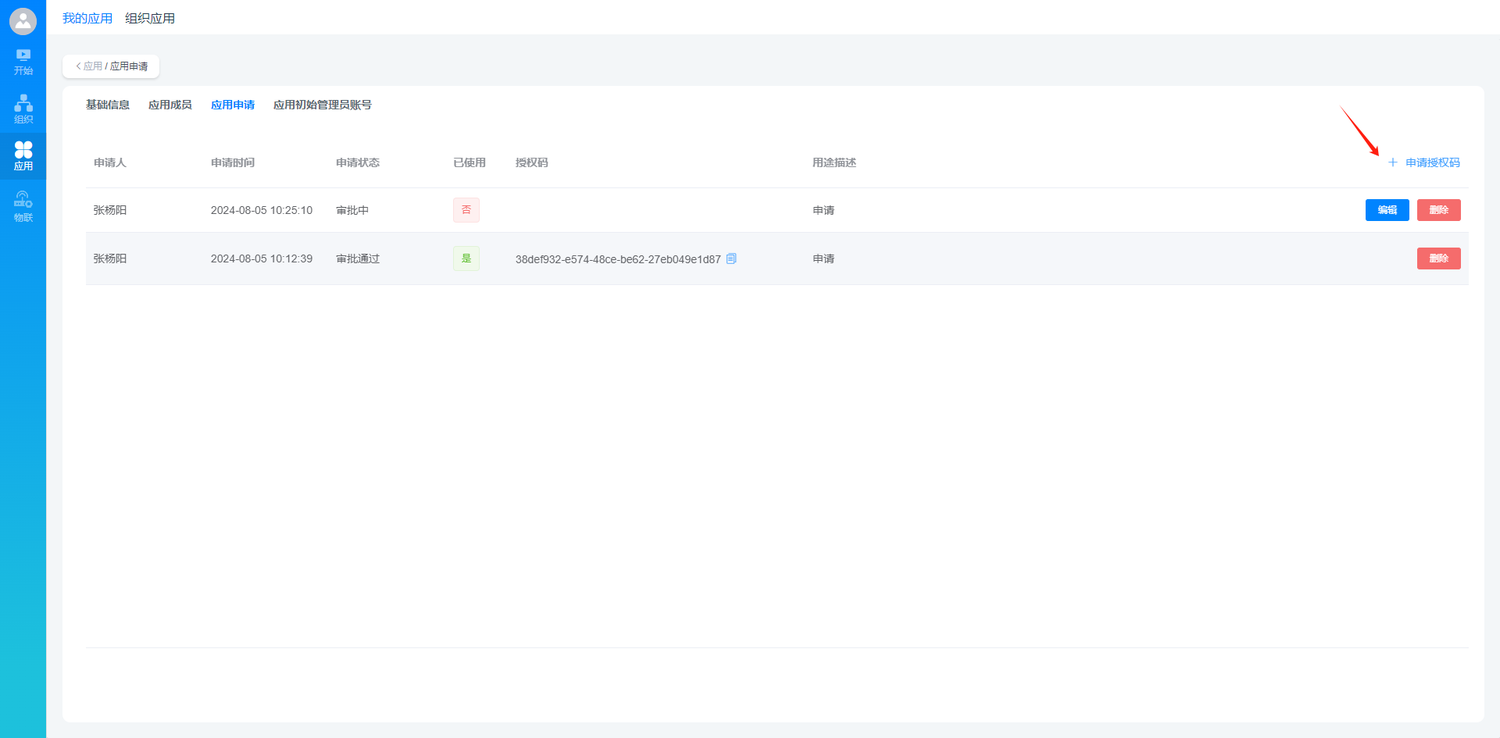Switch to 我的应用 top tab

pyautogui.click(x=87, y=18)
